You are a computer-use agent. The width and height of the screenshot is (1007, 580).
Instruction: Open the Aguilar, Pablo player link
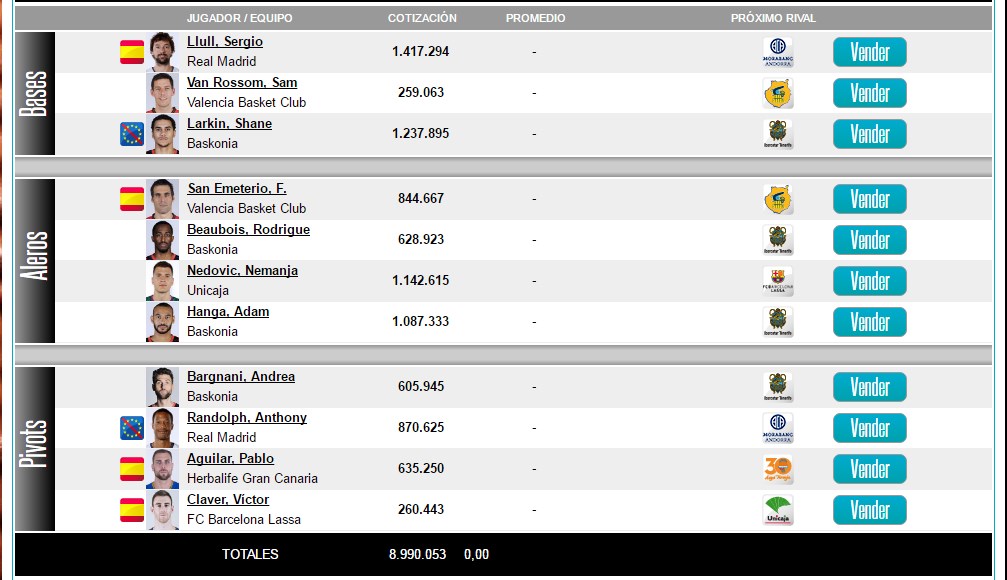tap(230, 459)
